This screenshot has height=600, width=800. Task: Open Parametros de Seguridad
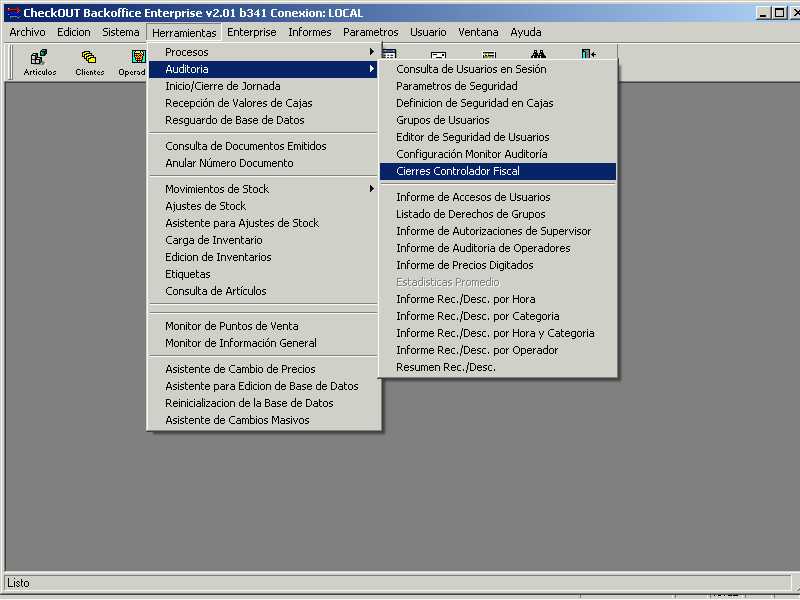(x=498, y=86)
